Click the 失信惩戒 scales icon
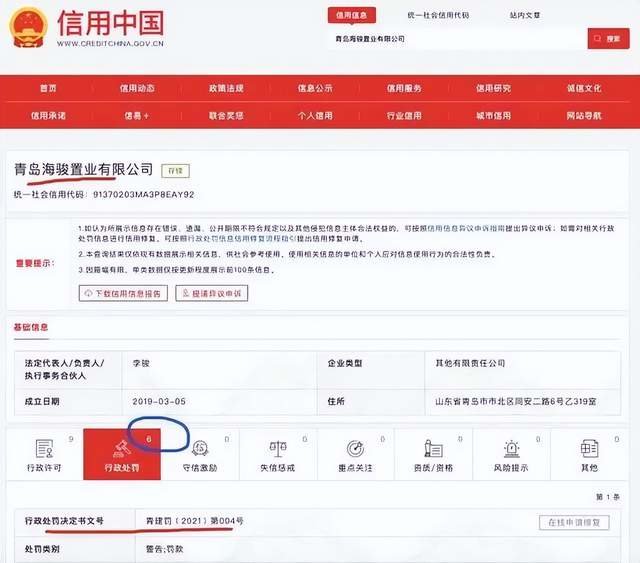The image size is (640, 563). point(278,449)
